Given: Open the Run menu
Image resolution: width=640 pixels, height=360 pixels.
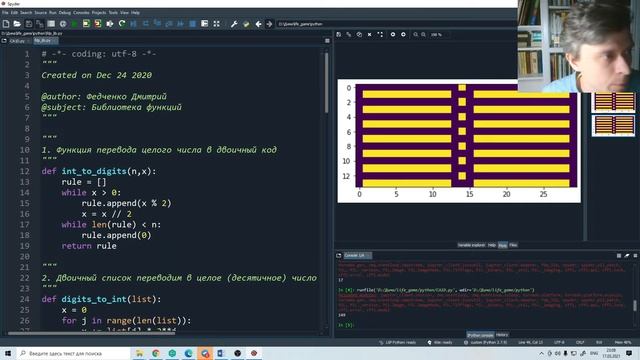Looking at the screenshot, I should tap(53, 13).
